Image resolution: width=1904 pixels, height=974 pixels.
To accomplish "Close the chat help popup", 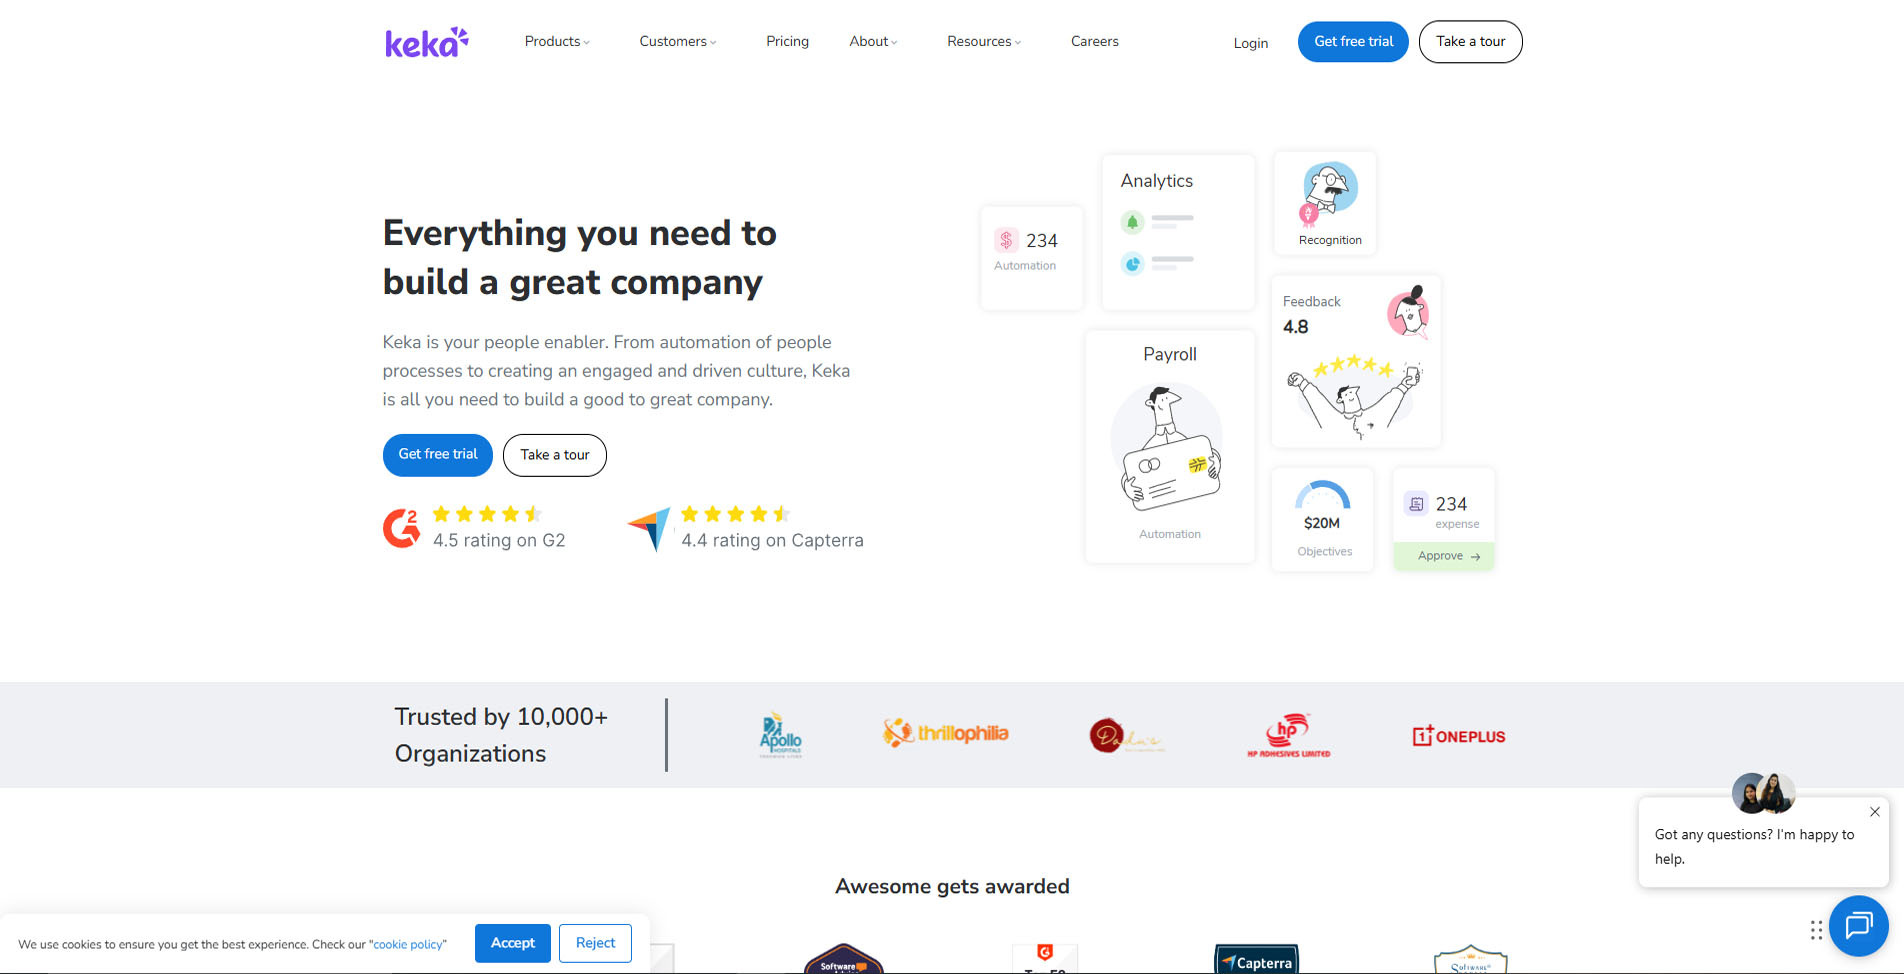I will (x=1874, y=812).
